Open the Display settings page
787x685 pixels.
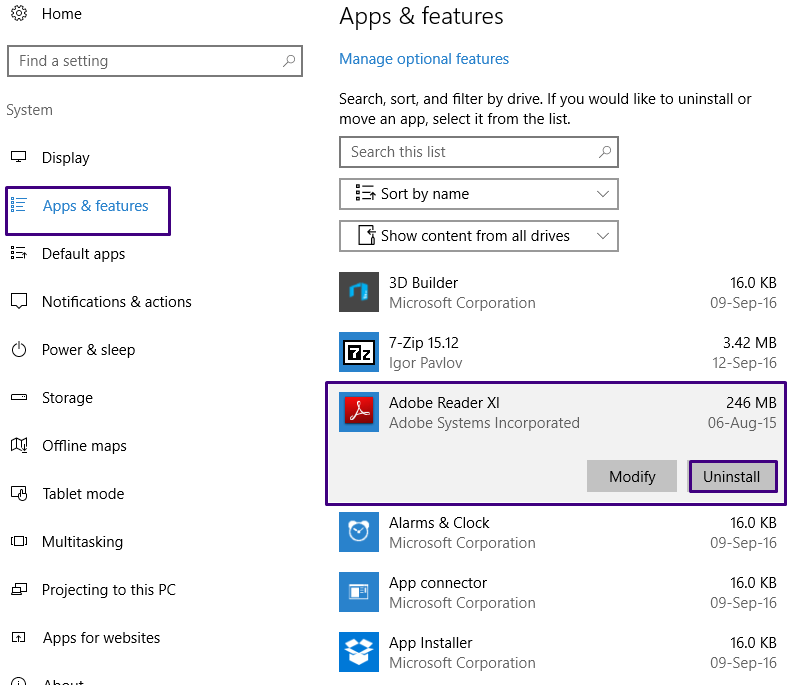(66, 158)
